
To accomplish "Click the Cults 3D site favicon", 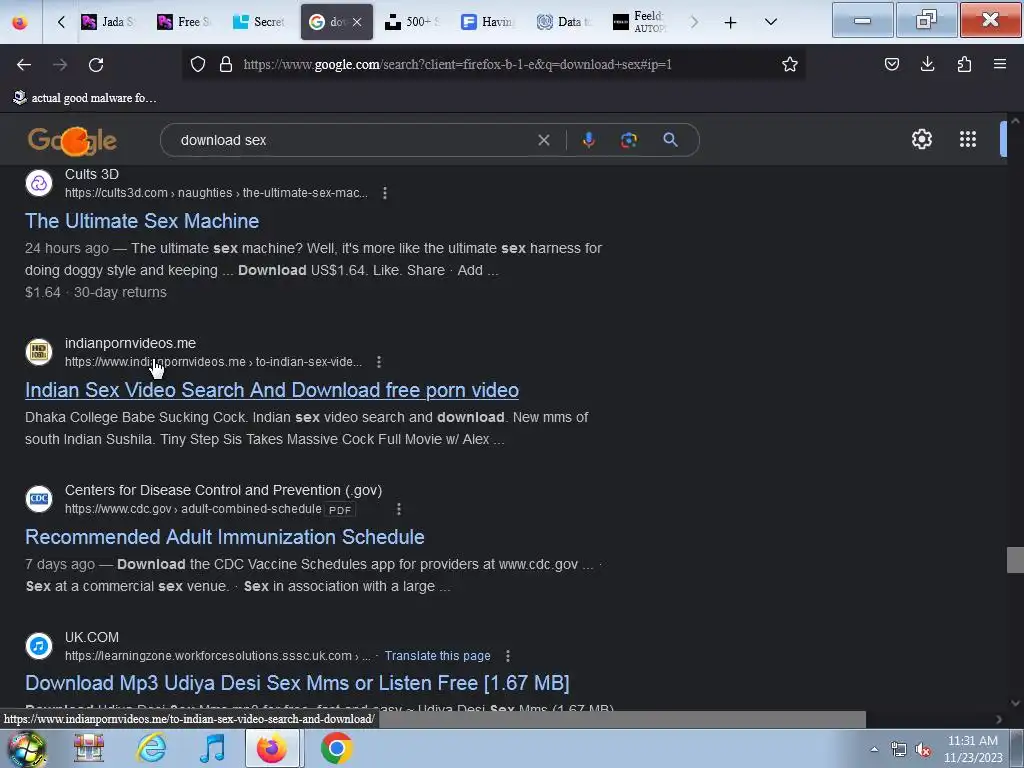I will click(39, 183).
